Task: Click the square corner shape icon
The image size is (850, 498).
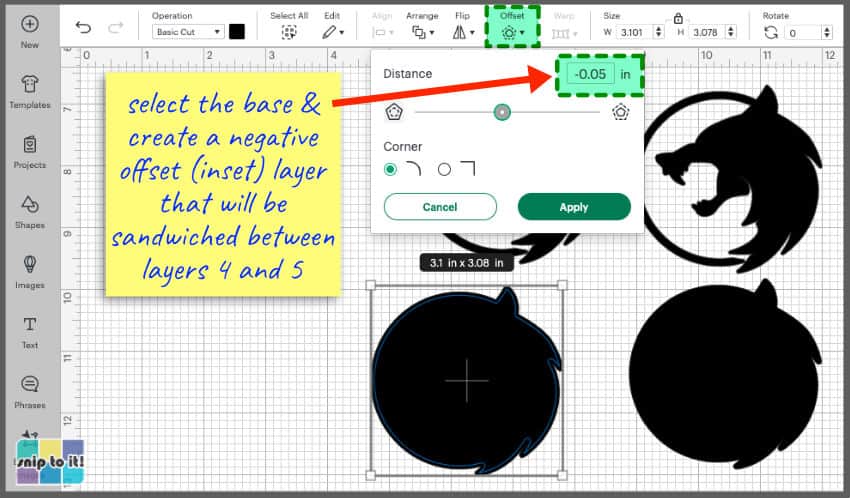Action: [x=468, y=169]
